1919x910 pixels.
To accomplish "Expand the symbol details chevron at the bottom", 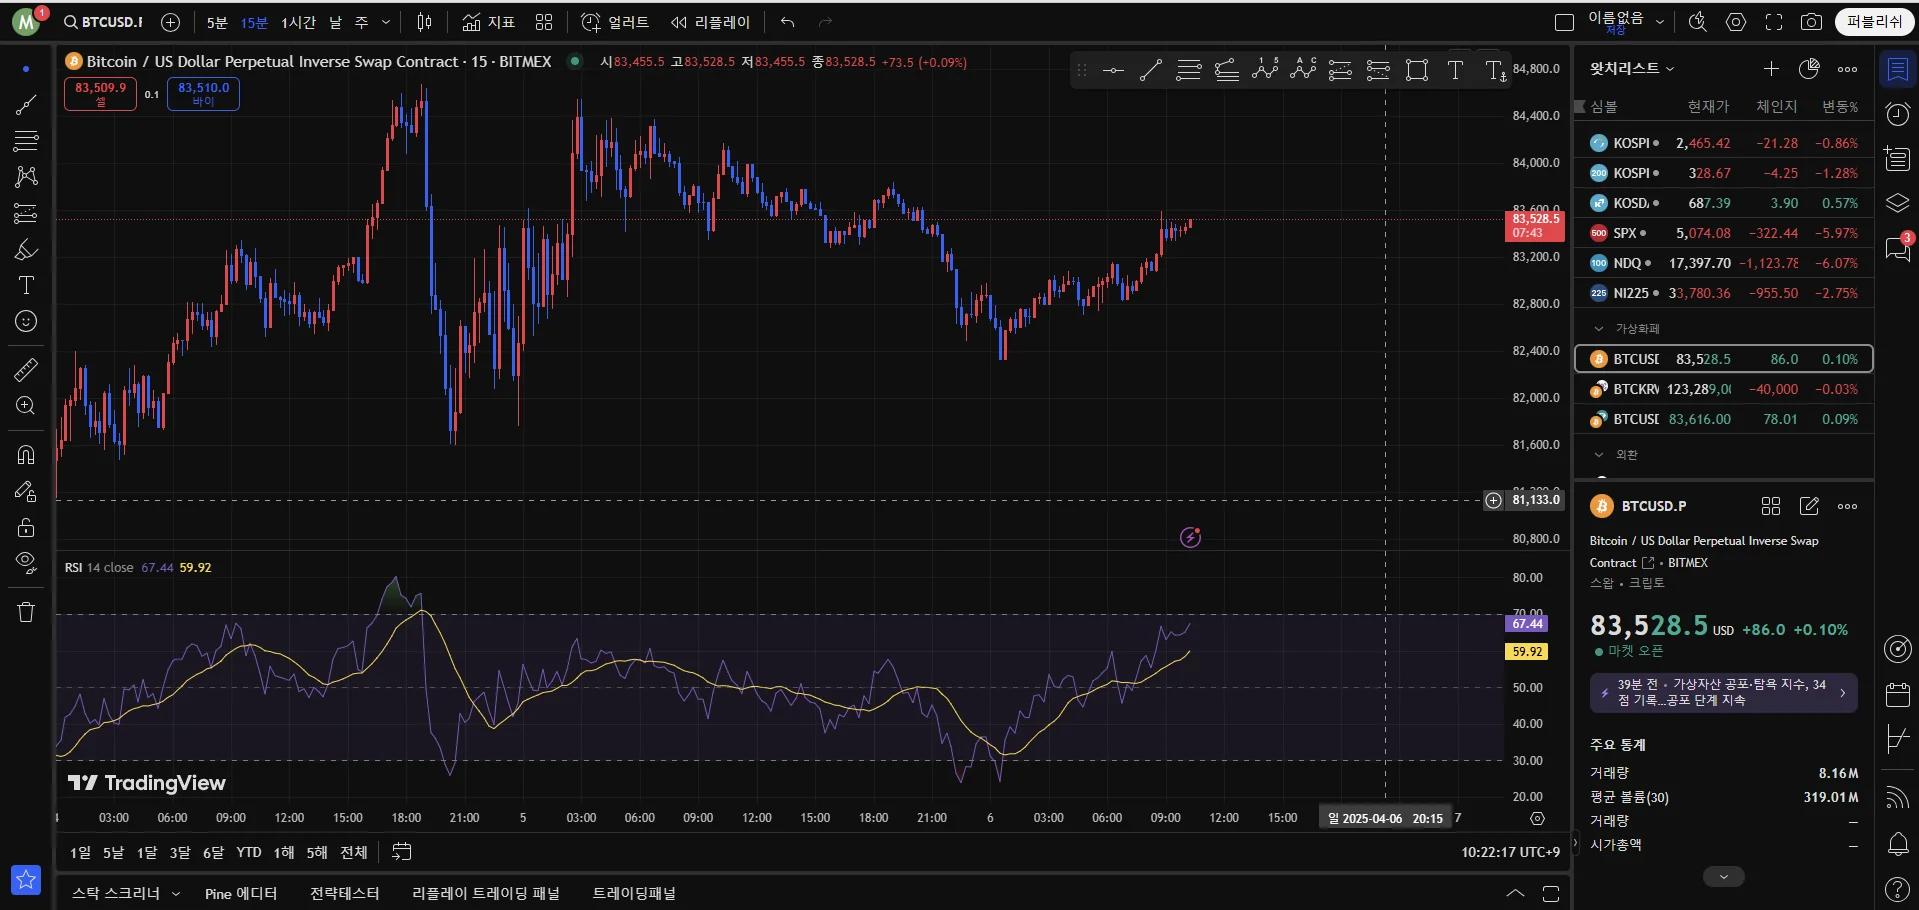I will (x=1723, y=876).
